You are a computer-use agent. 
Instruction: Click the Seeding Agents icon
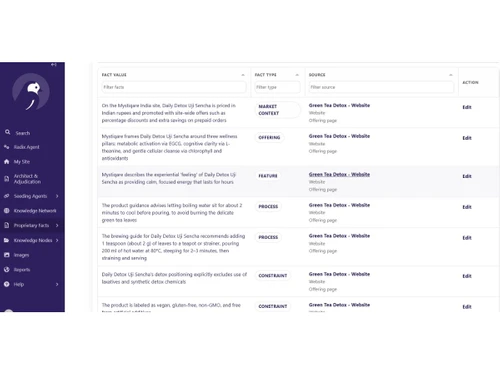pos(7,196)
